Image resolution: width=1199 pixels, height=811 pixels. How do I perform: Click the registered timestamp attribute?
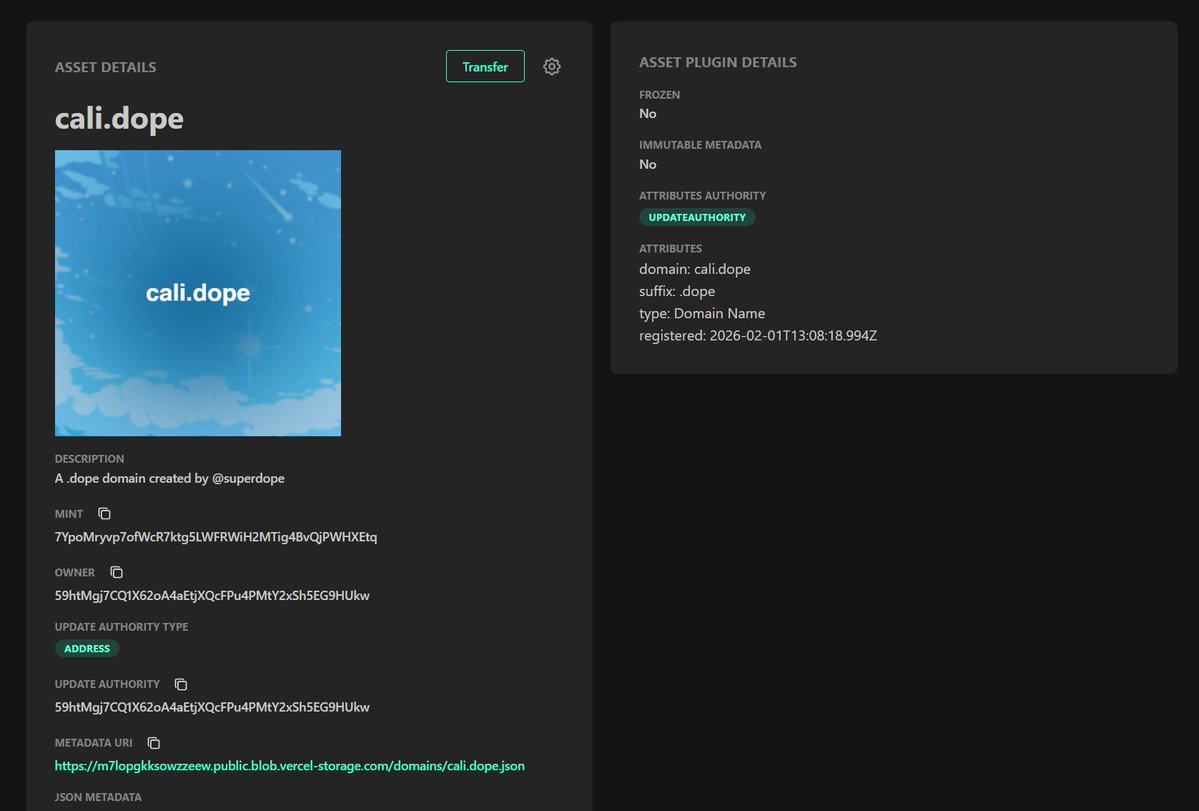click(x=758, y=335)
